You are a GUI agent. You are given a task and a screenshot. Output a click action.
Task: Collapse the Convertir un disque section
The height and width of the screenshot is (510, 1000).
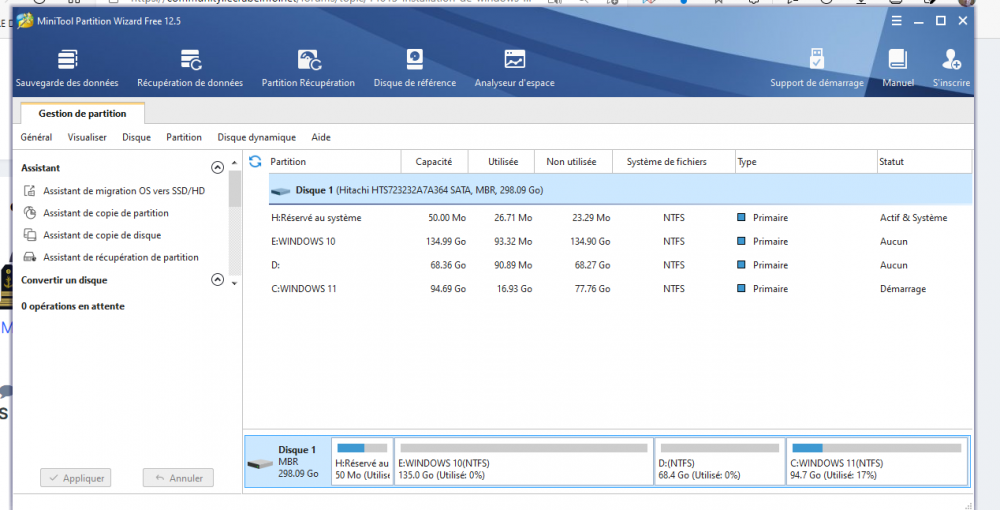pos(217,281)
